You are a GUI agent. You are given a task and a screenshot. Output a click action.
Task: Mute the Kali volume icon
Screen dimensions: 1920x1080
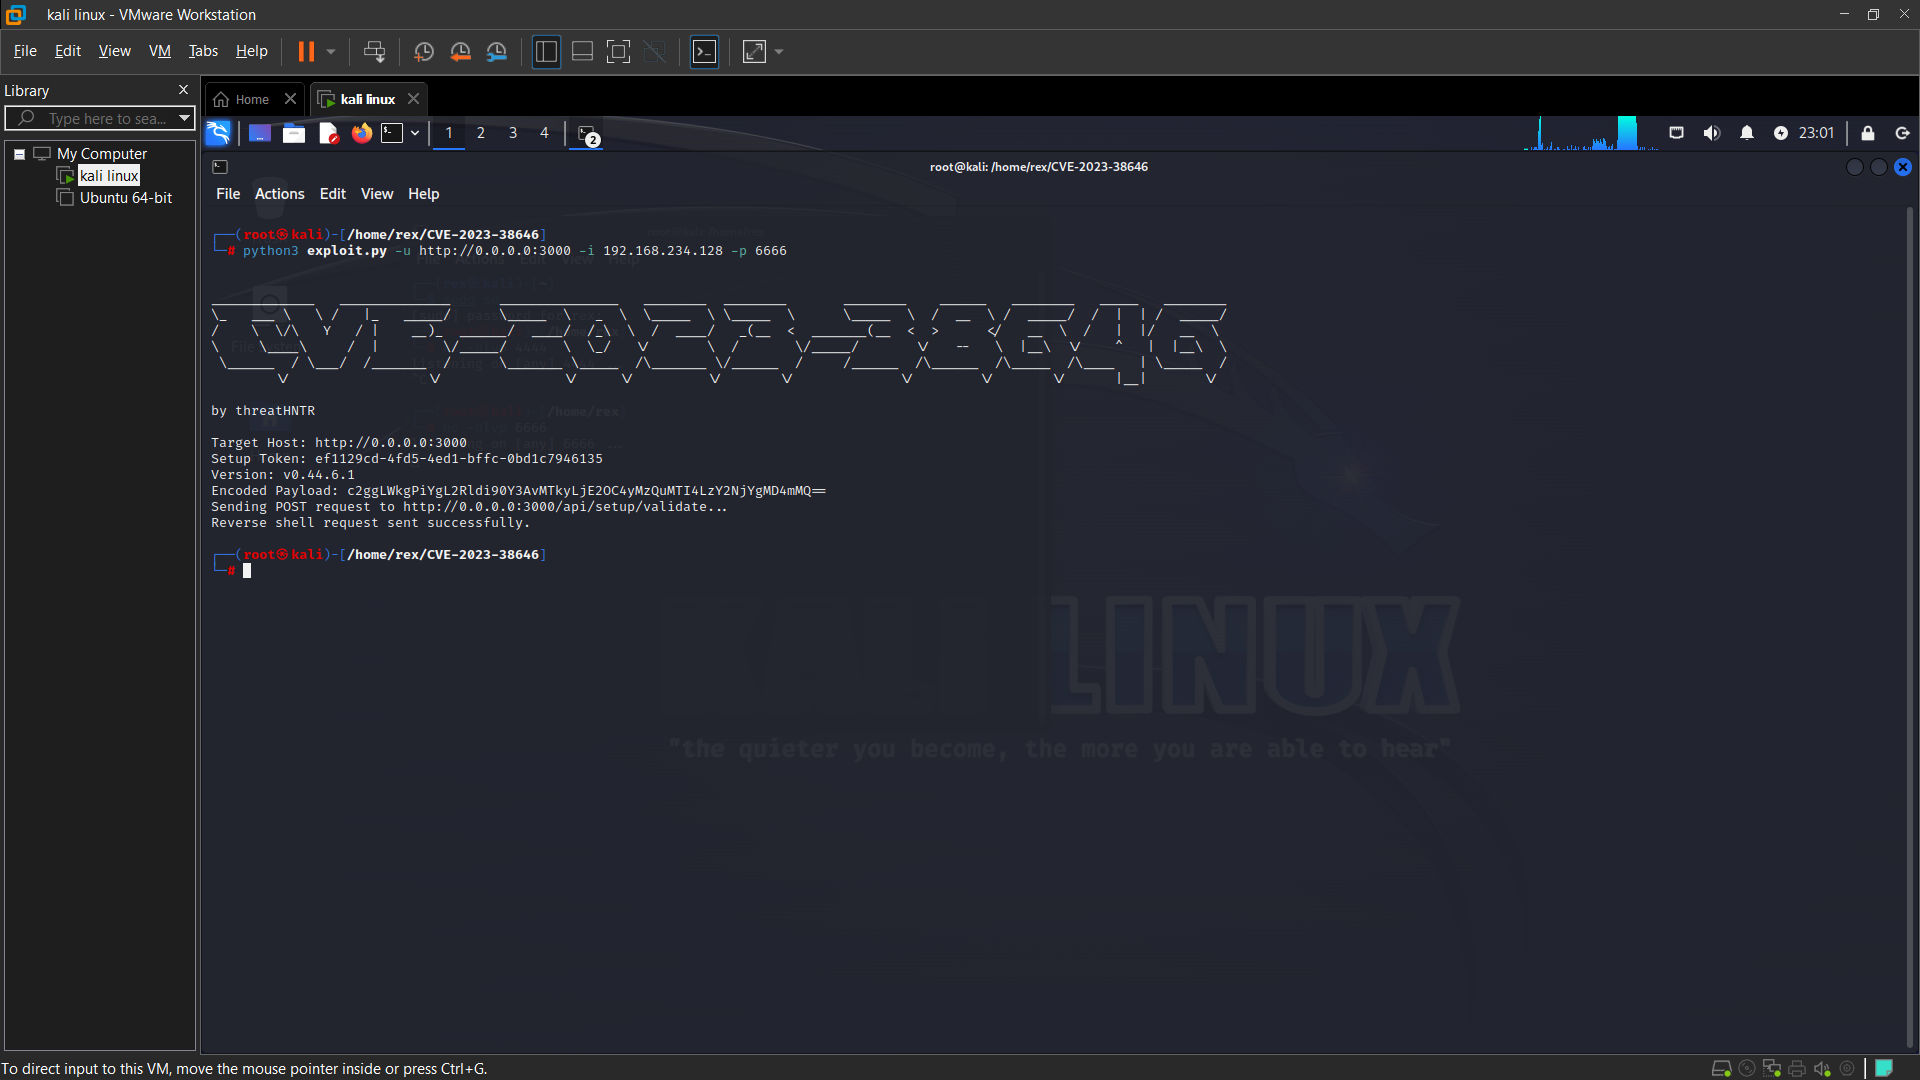click(1711, 133)
